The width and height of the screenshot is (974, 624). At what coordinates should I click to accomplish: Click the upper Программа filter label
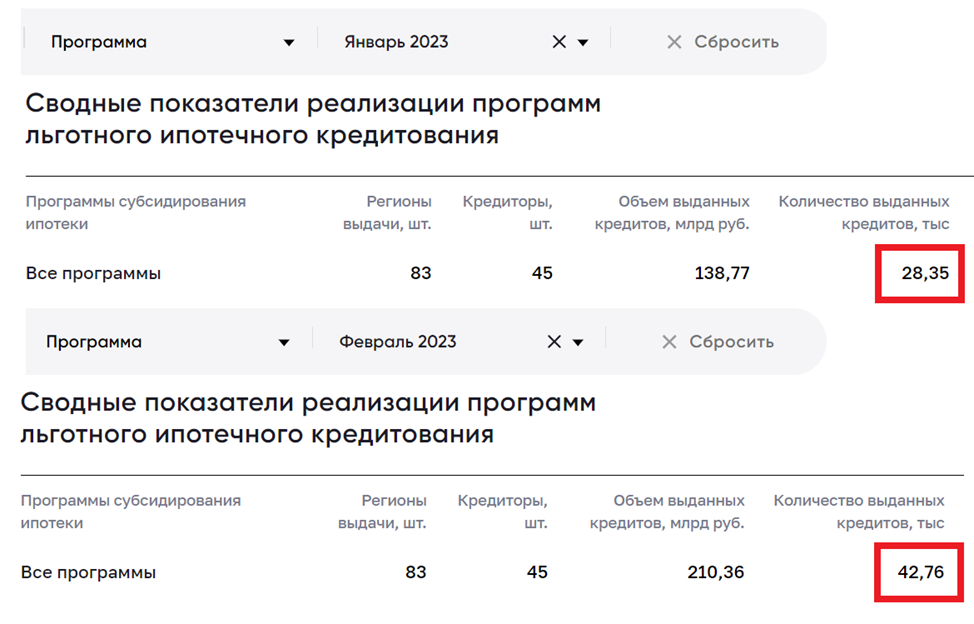99,42
